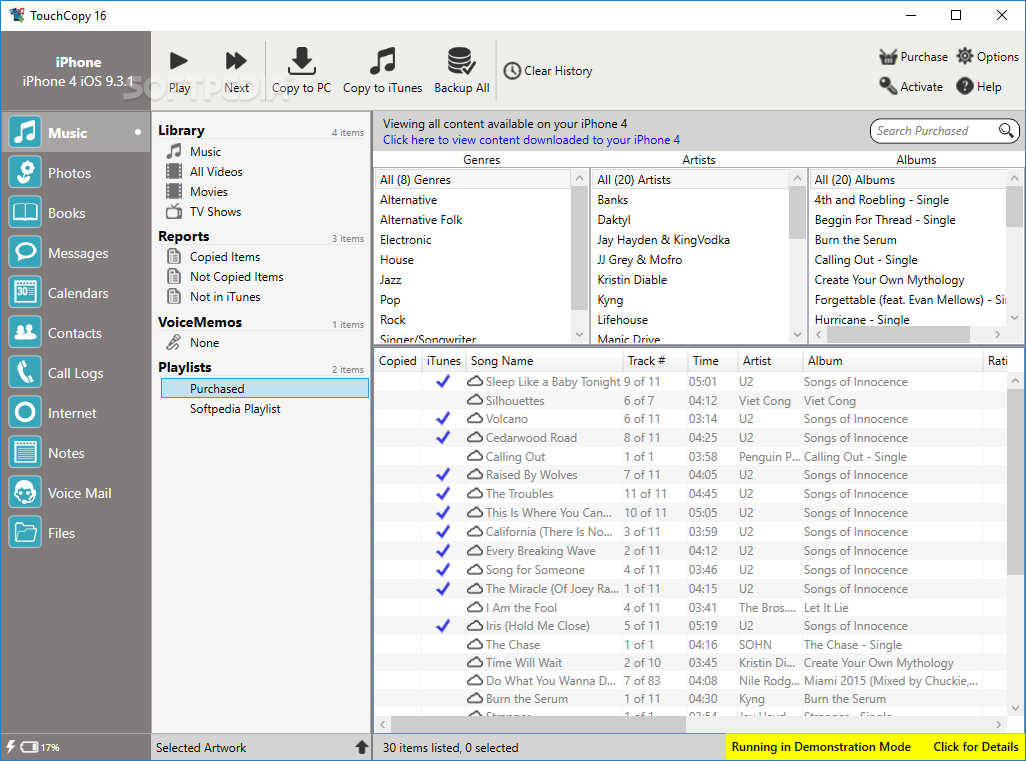
Task: Expand Selected Artwork panel arrow
Action: (x=362, y=747)
